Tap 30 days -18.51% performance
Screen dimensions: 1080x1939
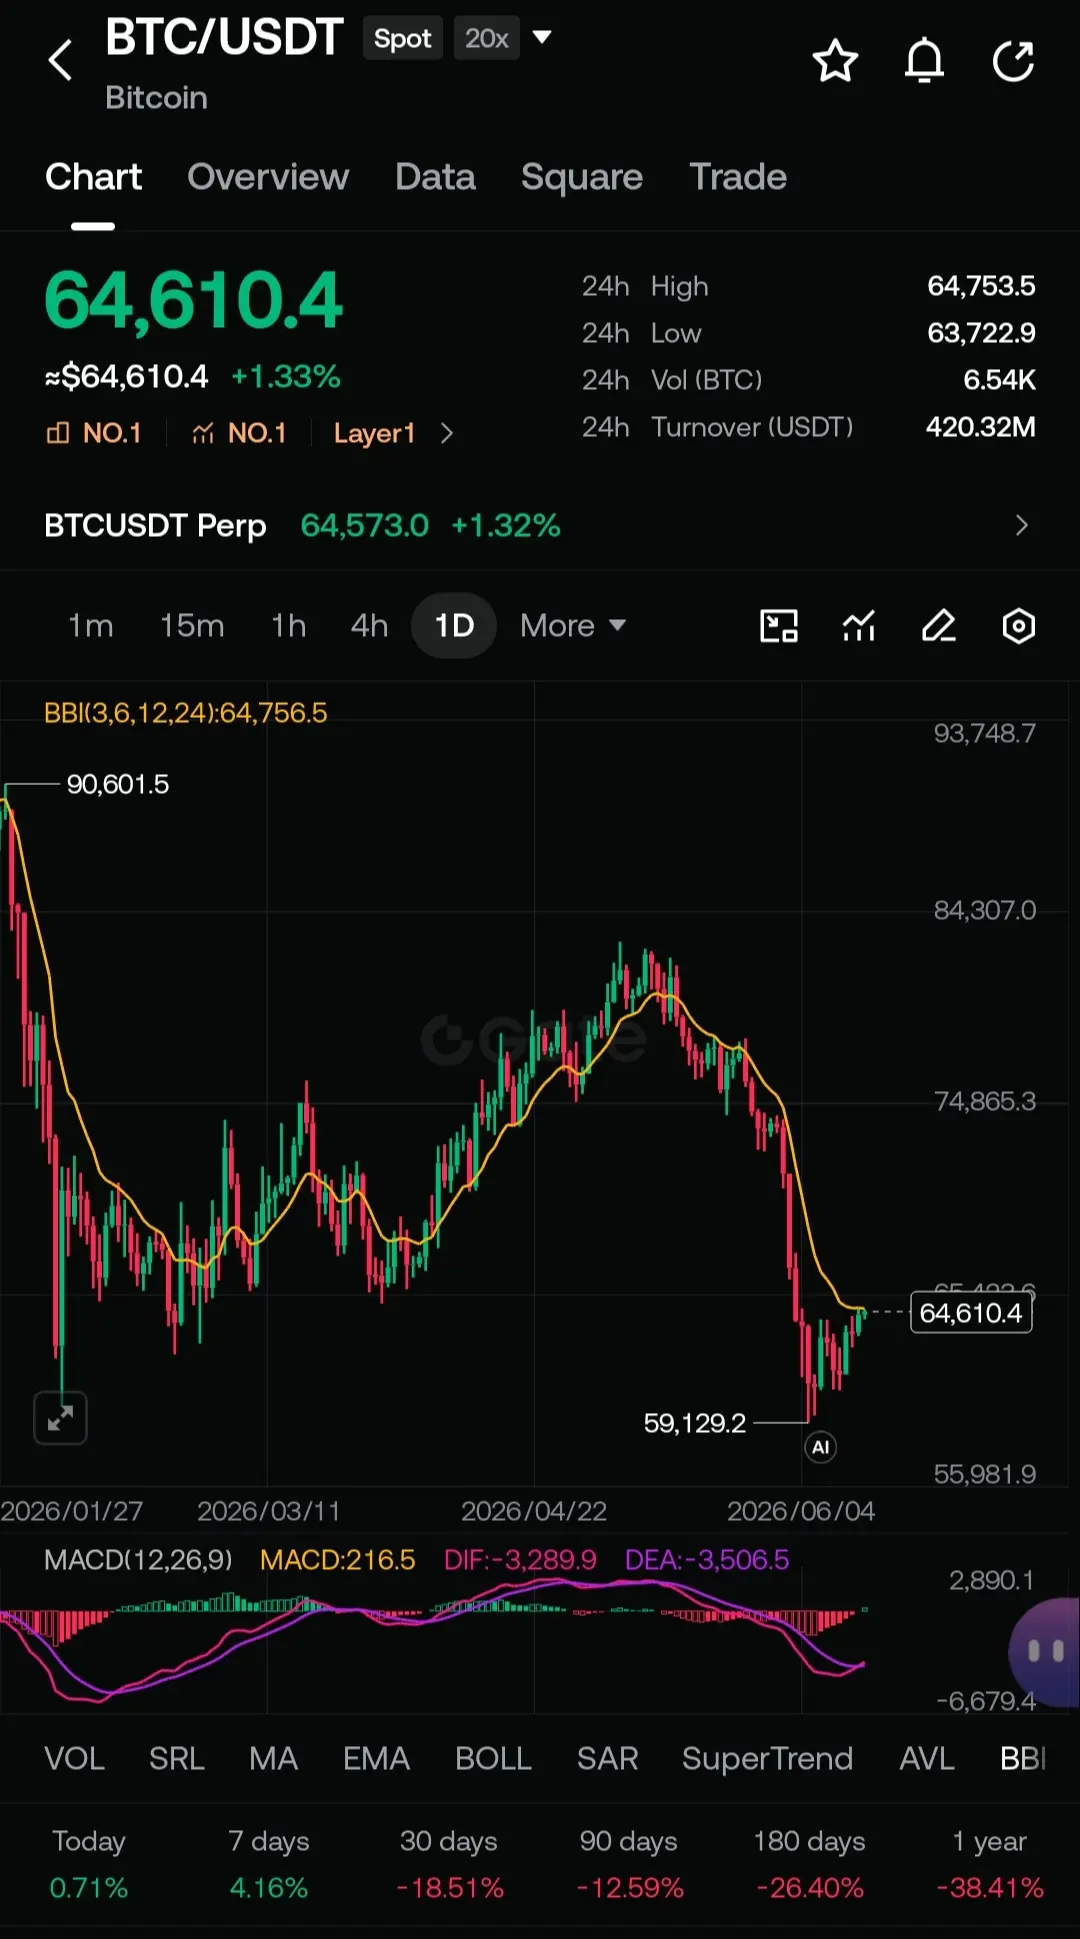tap(449, 1864)
